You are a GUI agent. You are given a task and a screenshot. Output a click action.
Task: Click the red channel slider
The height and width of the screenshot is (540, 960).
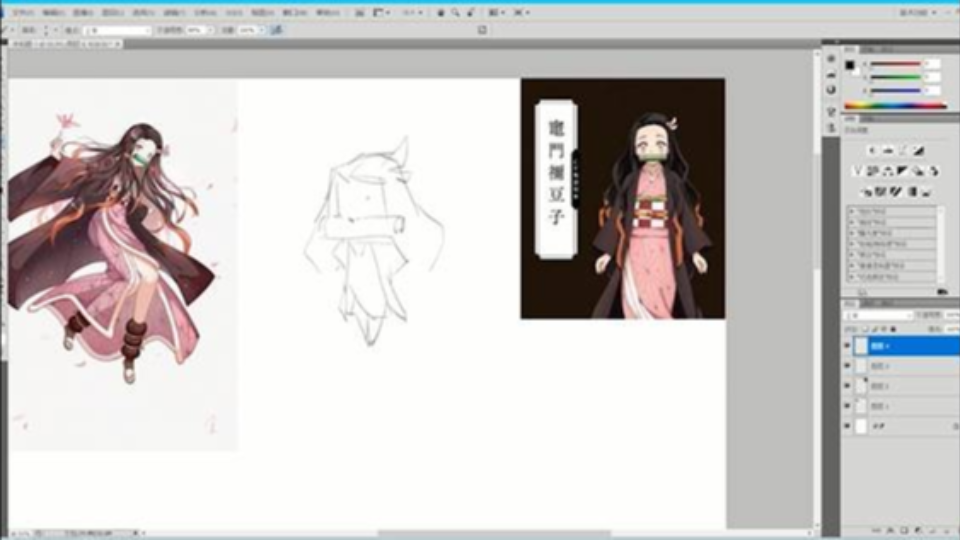click(x=896, y=63)
